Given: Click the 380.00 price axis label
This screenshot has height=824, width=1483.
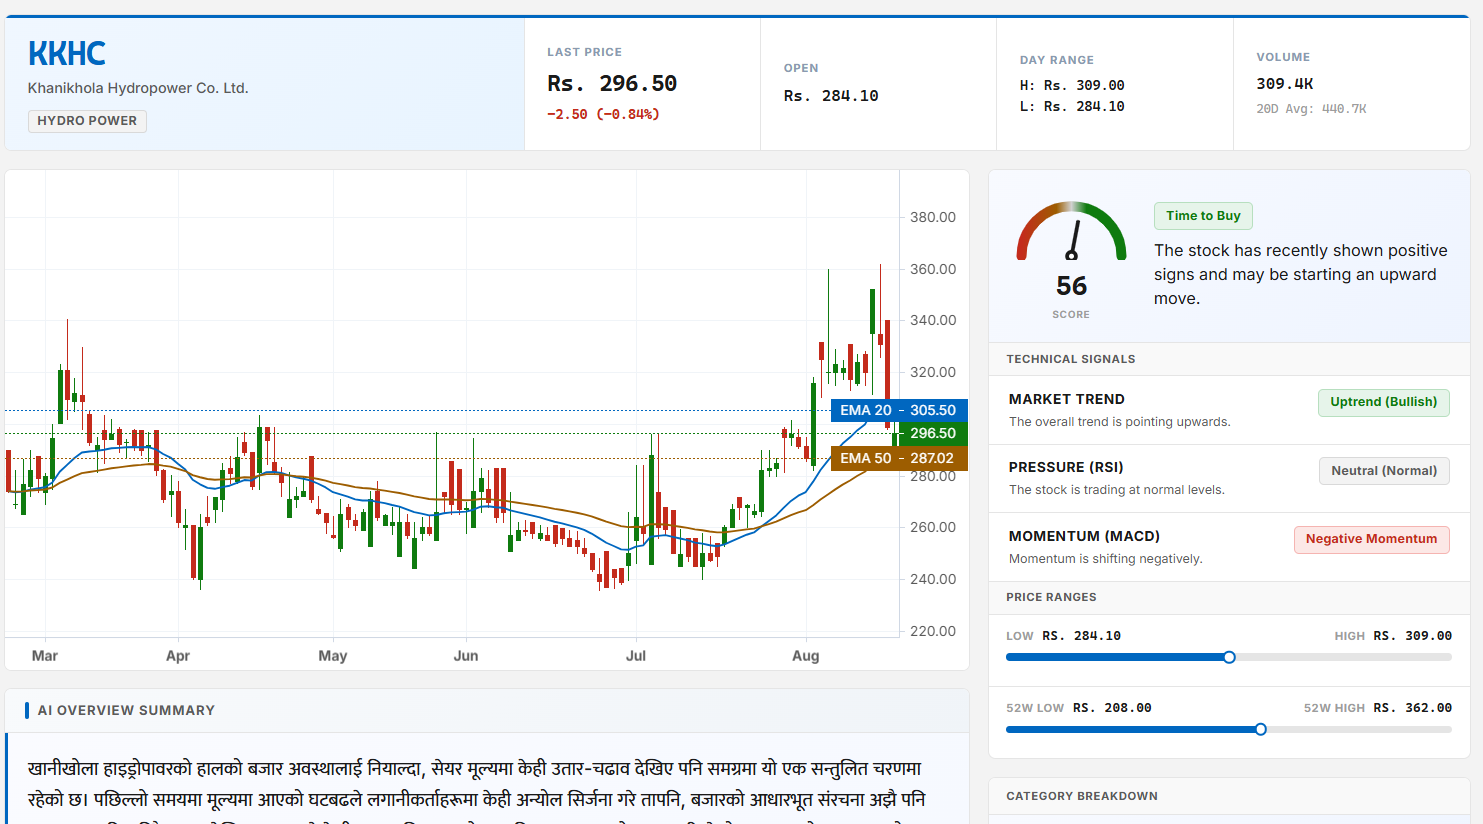Looking at the screenshot, I should [x=933, y=217].
